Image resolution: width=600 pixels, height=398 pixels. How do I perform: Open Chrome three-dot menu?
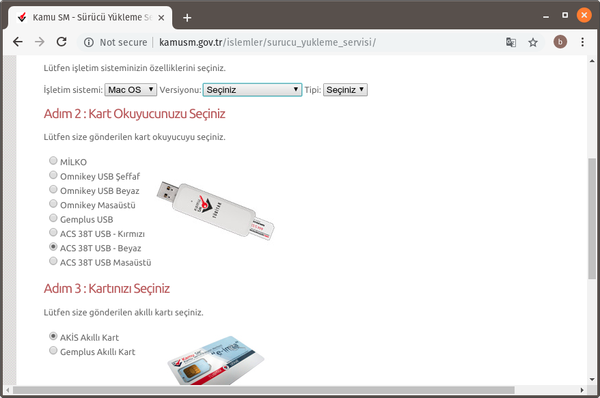click(582, 42)
